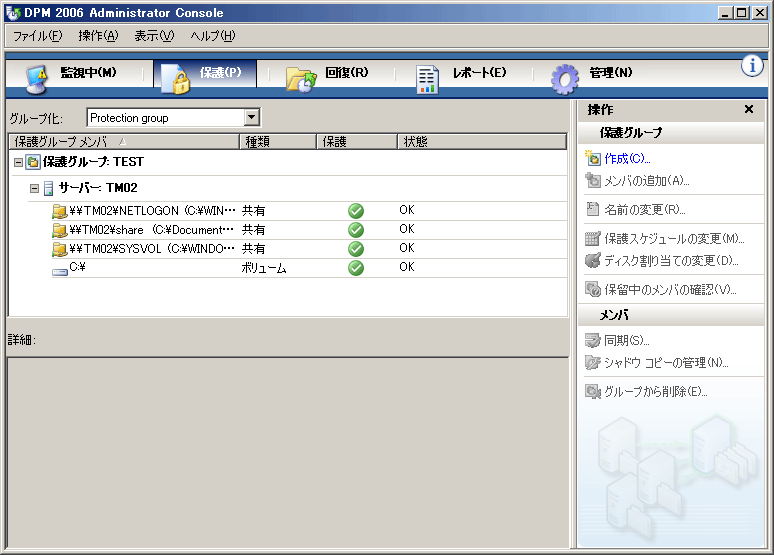Click green check status icon of NETLOGON row
This screenshot has width=774, height=555.
tap(356, 211)
